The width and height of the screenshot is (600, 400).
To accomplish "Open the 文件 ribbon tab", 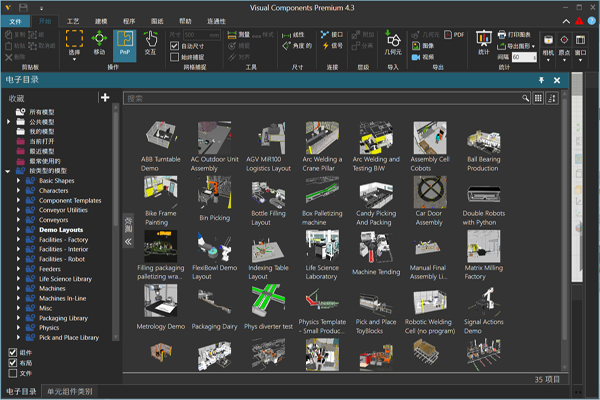I will (15, 21).
